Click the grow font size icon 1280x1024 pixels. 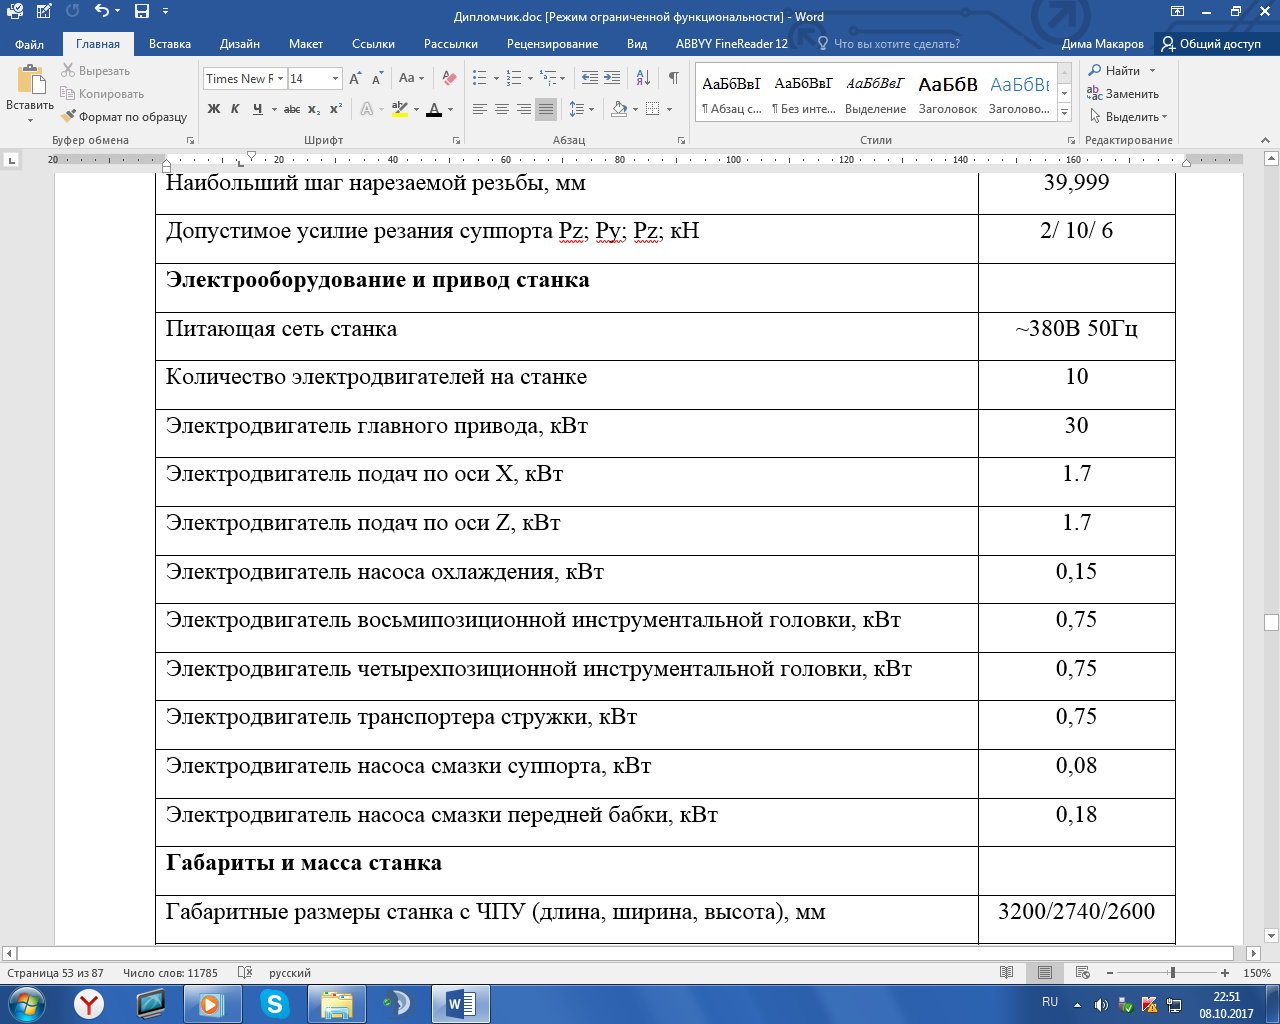coord(355,78)
